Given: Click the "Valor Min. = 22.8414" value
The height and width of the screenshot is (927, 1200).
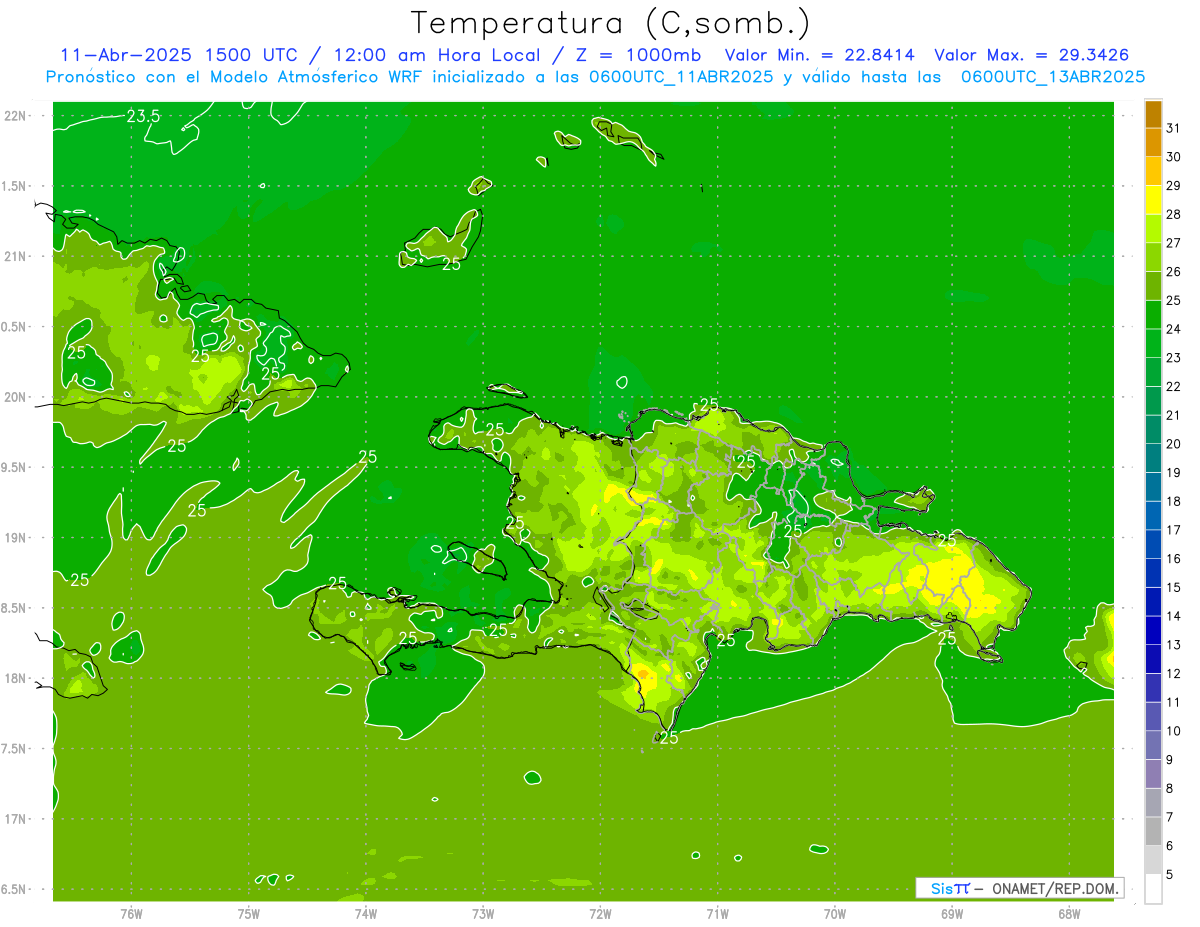Looking at the screenshot, I should click(x=819, y=55).
